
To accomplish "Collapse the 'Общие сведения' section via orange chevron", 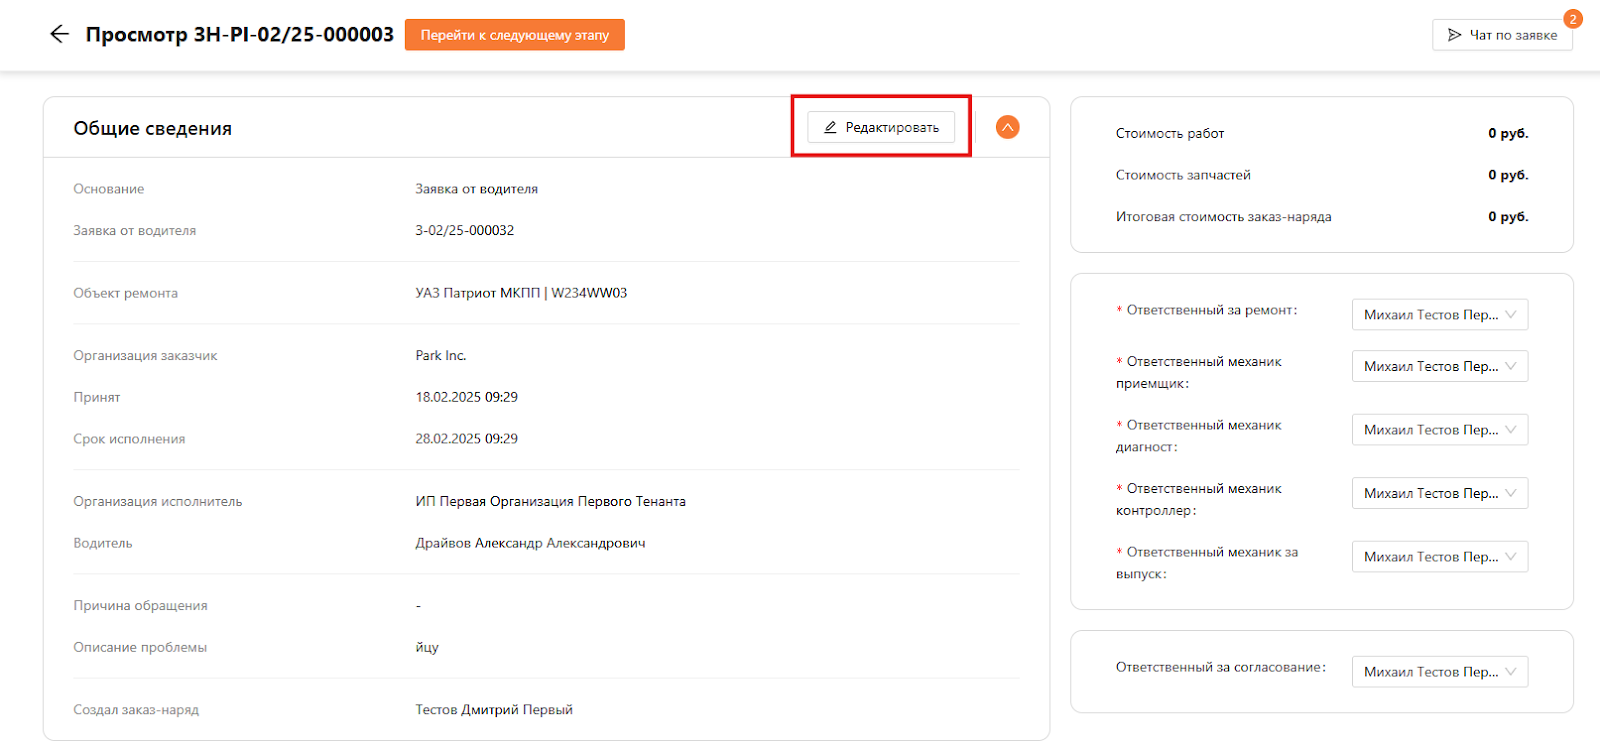I will pos(1007,127).
